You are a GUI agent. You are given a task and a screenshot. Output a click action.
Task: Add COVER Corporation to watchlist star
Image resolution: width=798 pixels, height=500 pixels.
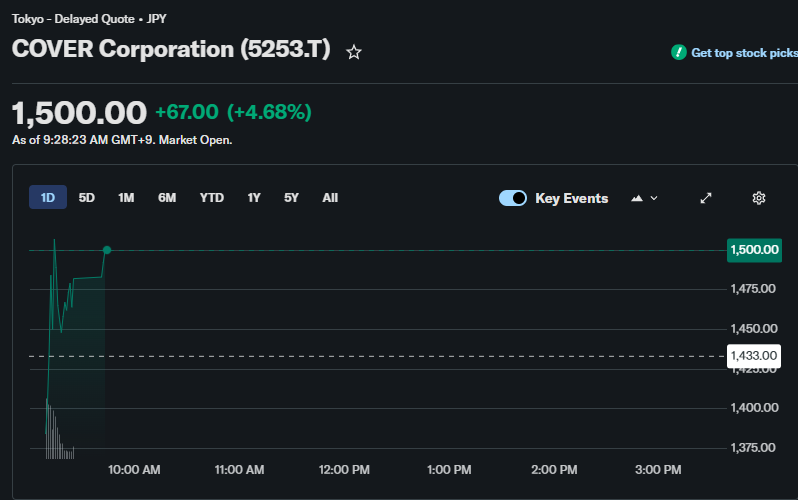coord(354,52)
